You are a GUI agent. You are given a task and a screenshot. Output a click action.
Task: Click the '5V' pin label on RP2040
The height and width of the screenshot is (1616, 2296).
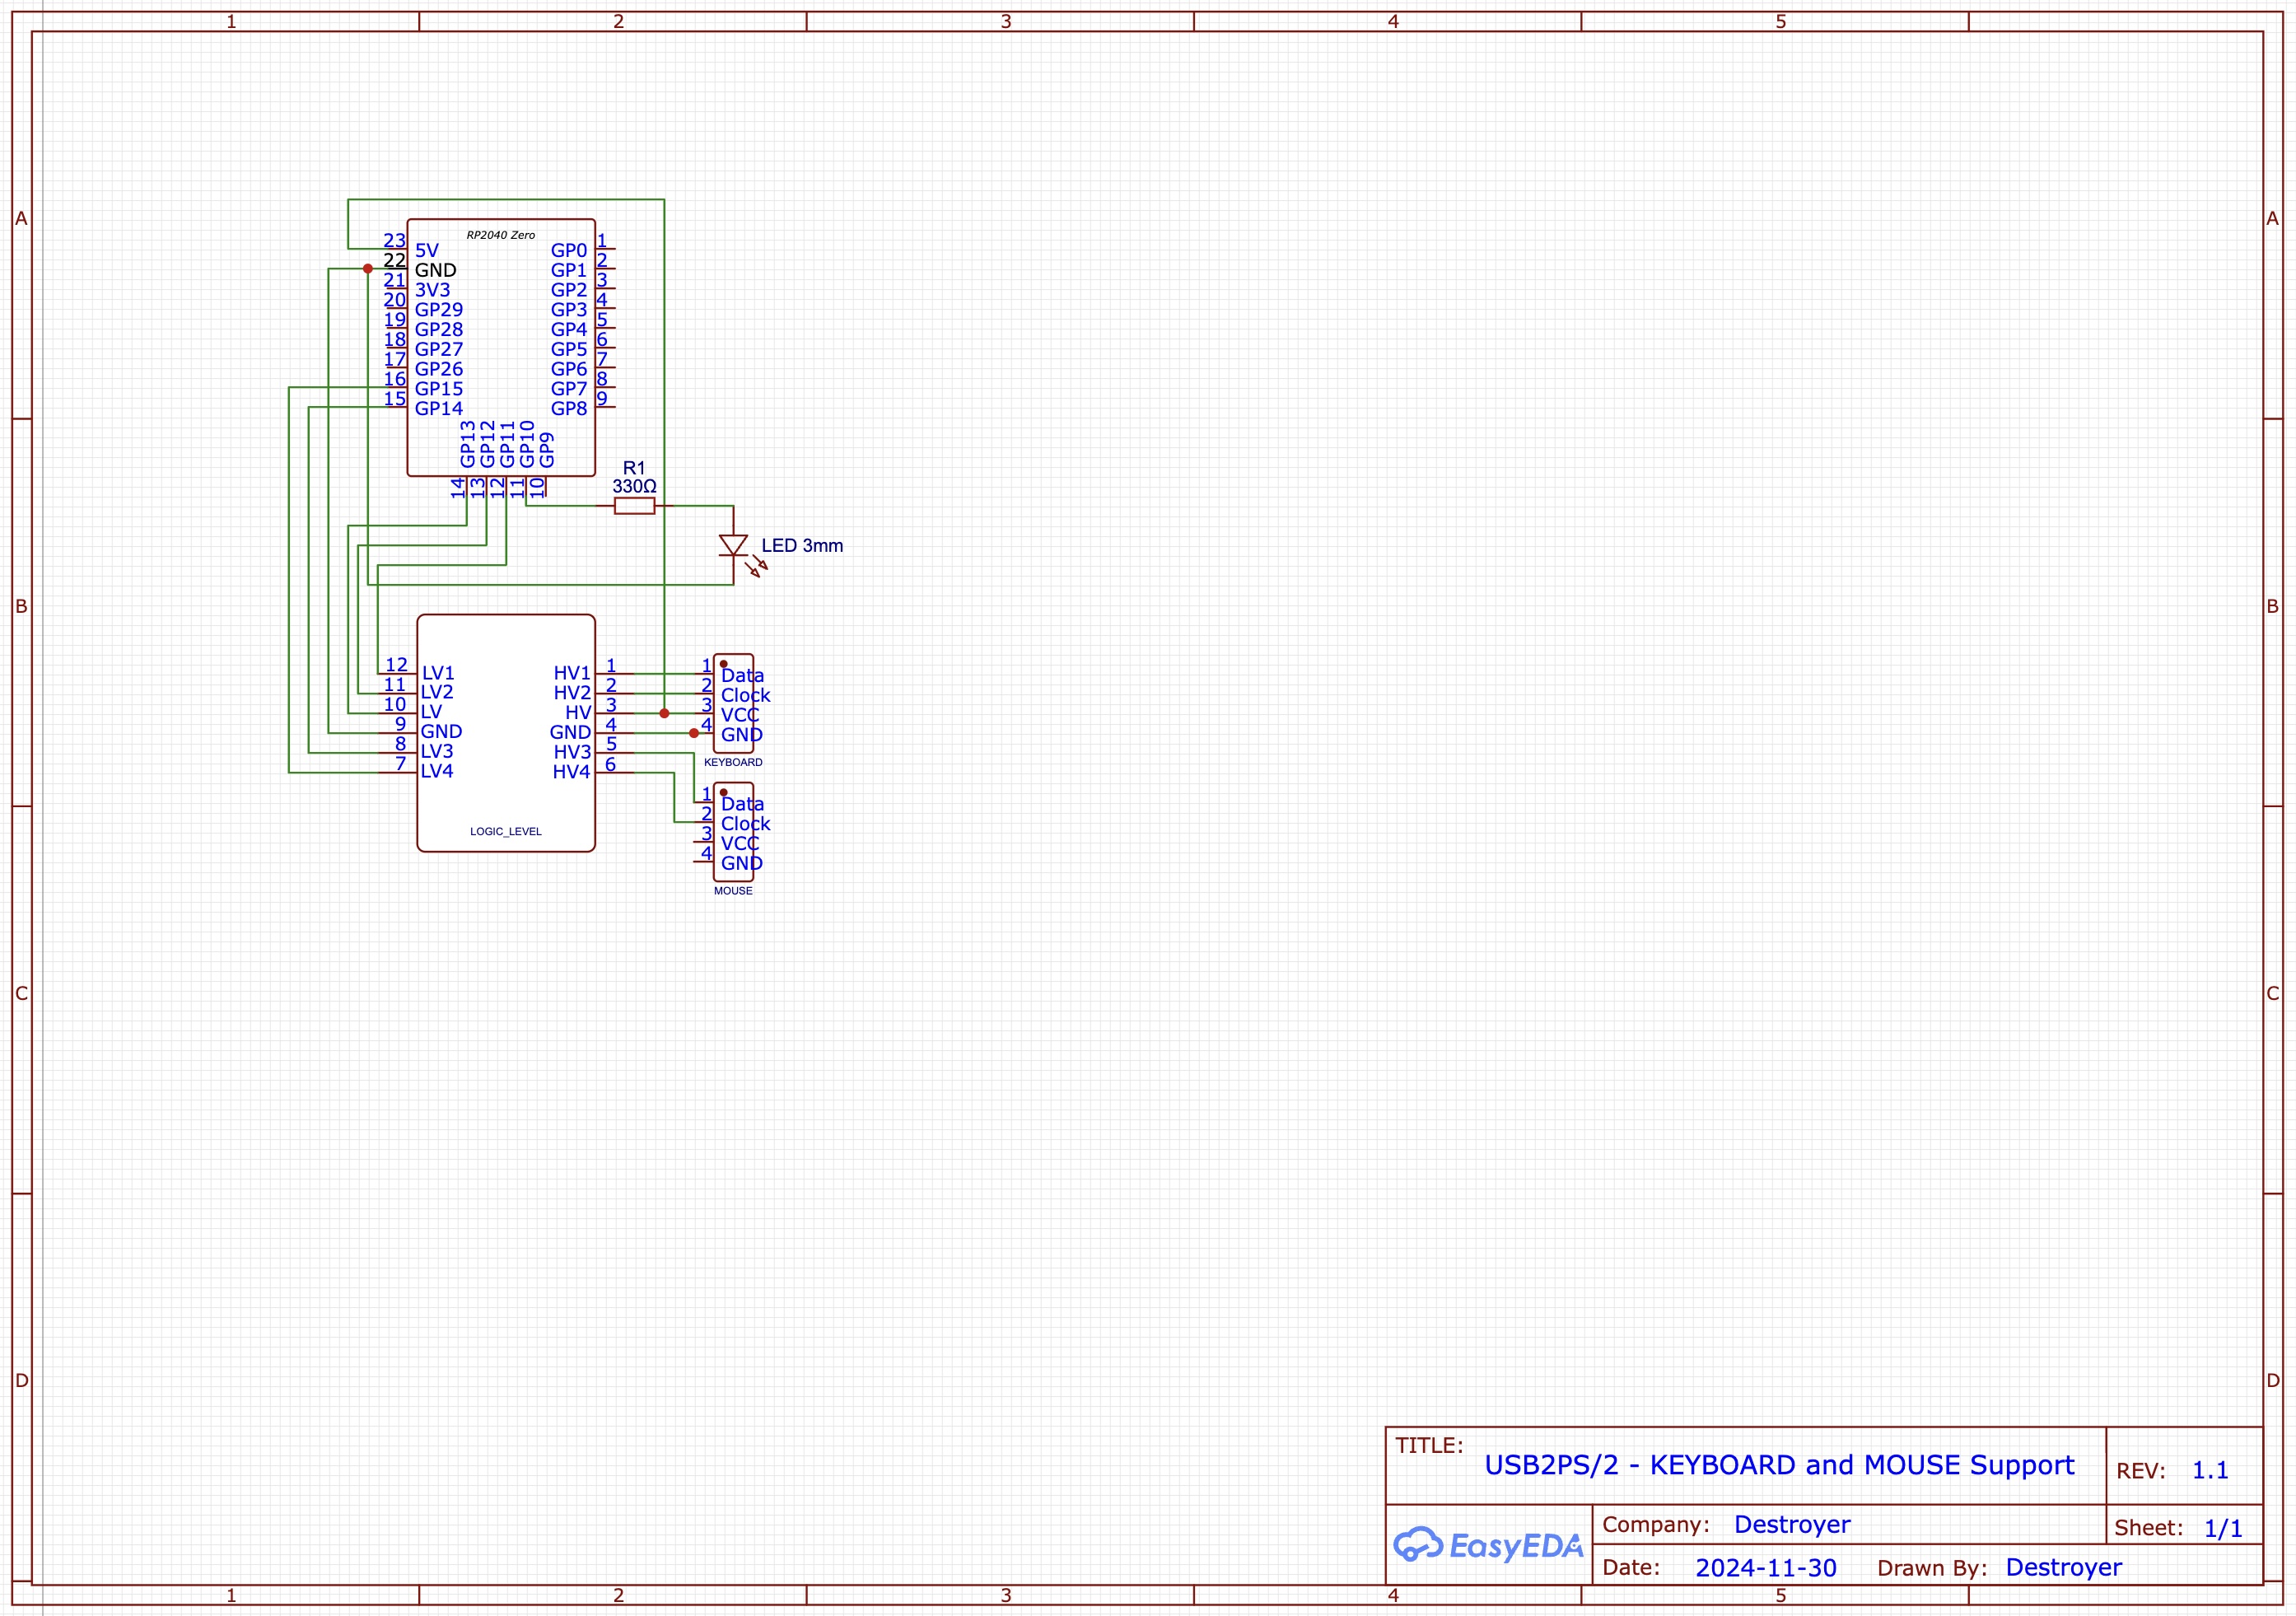click(427, 251)
